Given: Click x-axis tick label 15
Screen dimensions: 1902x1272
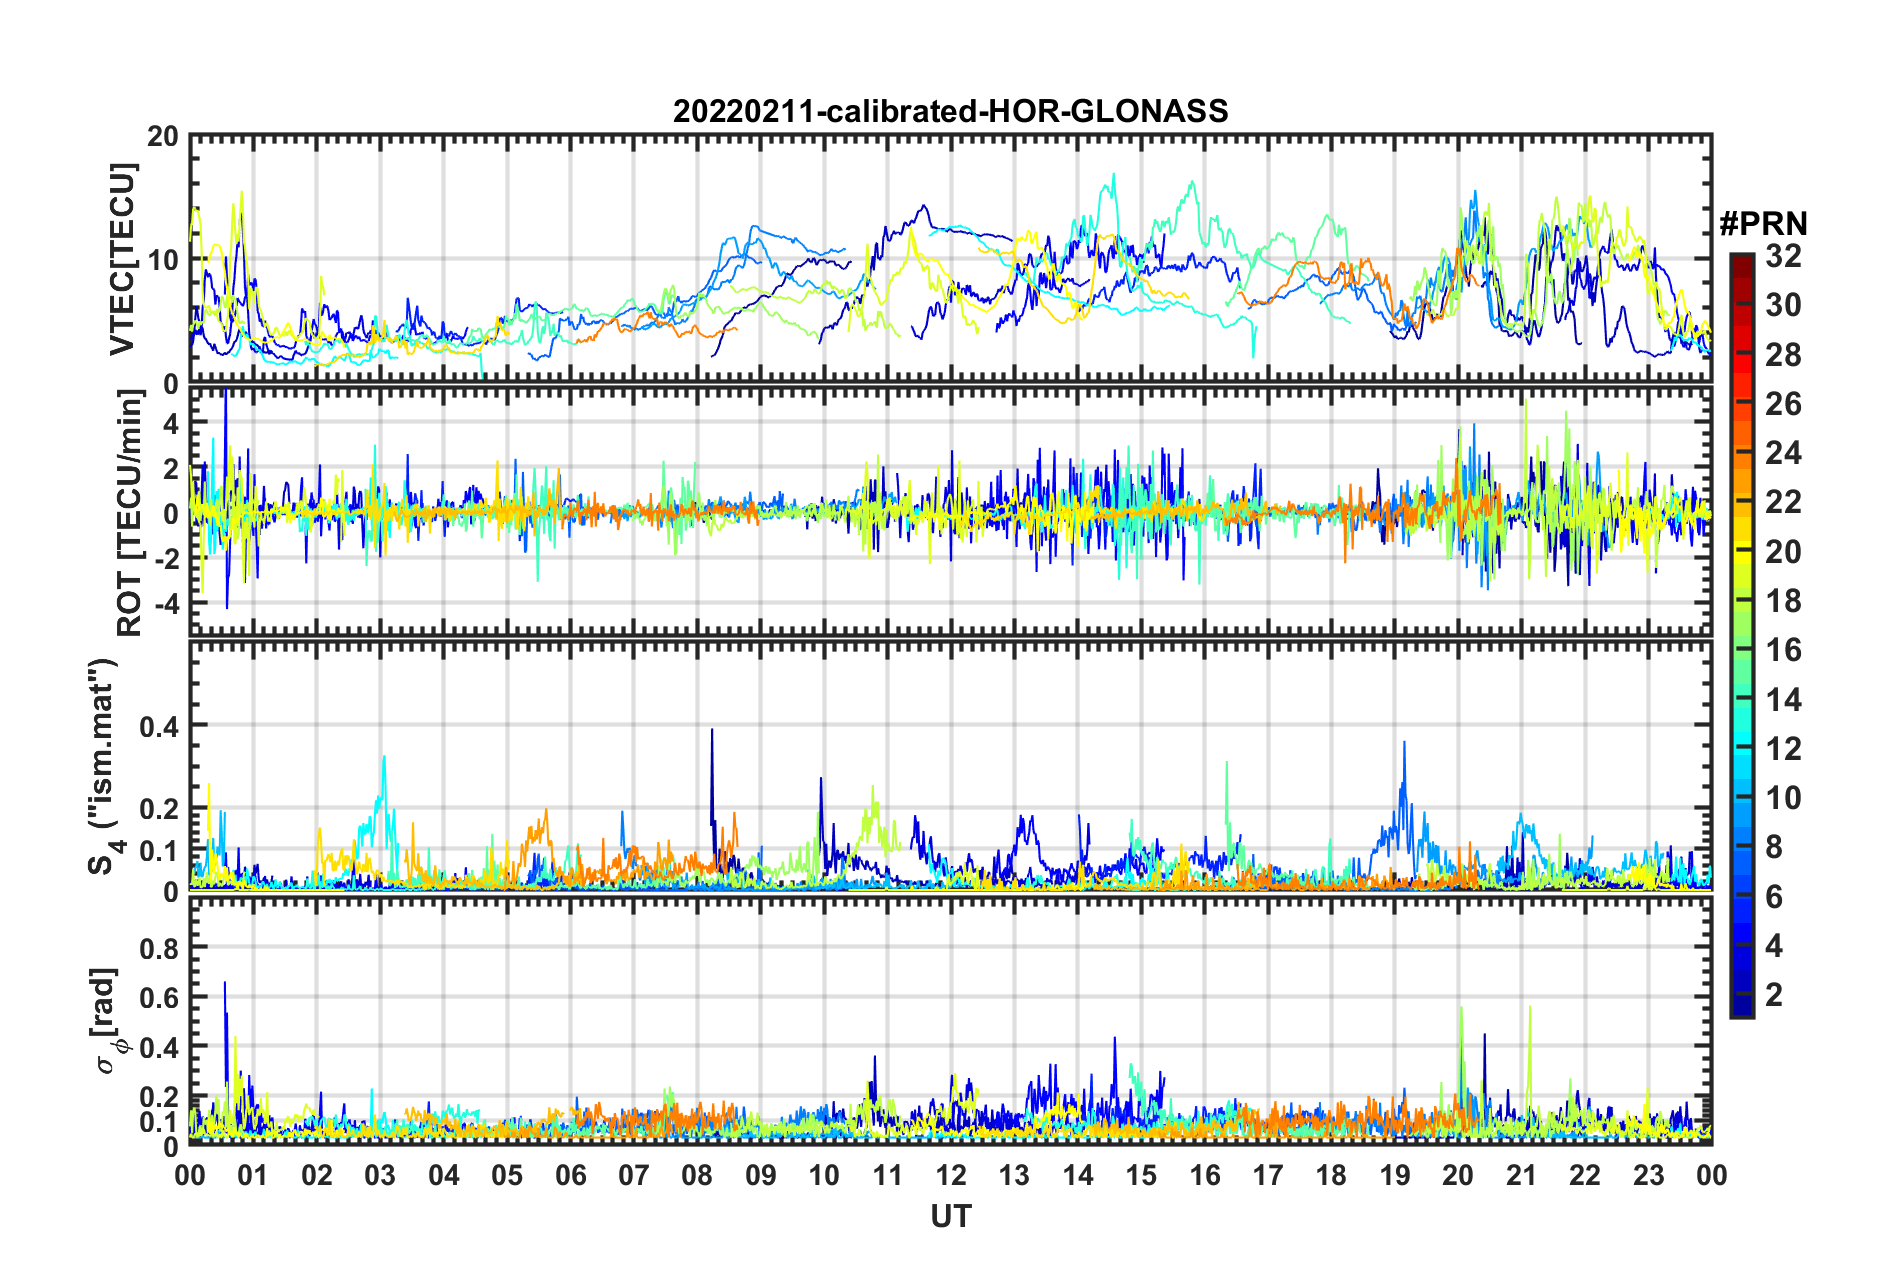Looking at the screenshot, I should click(1141, 1174).
